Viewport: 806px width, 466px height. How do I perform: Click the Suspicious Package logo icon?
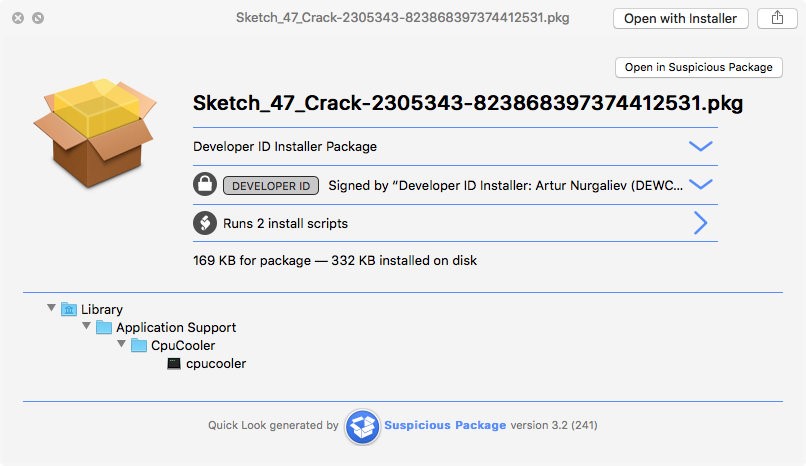coord(361,426)
